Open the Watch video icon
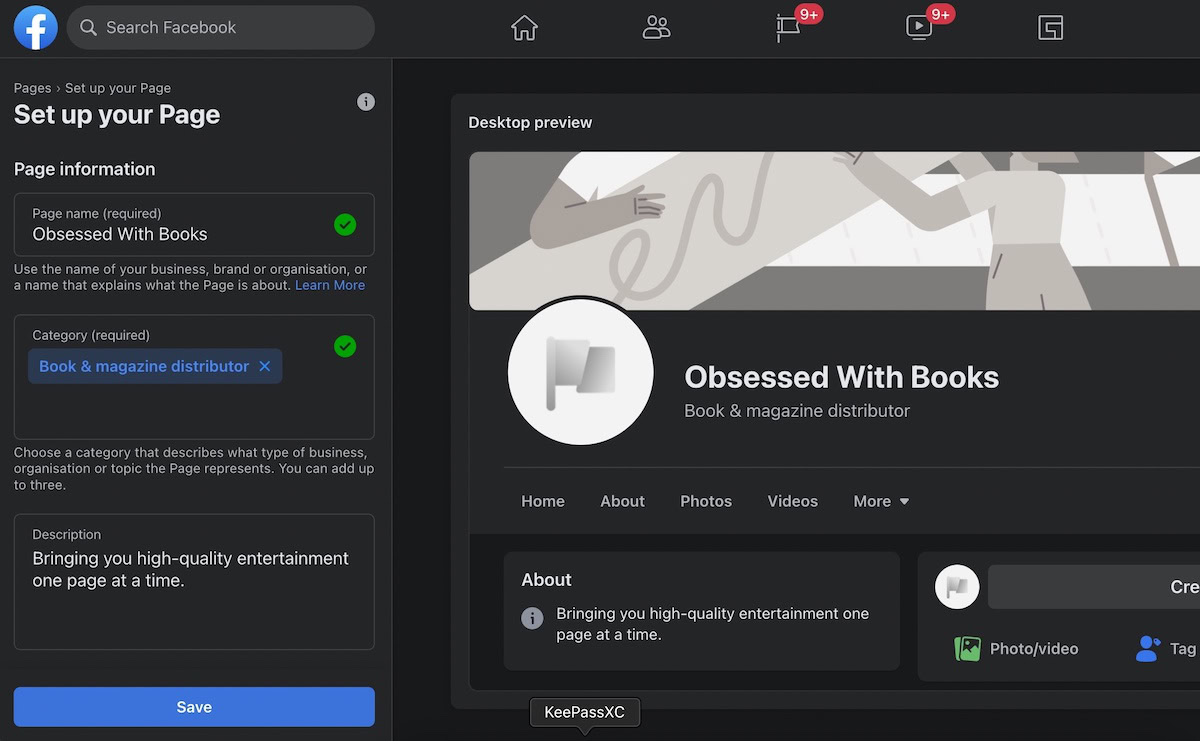This screenshot has width=1200, height=741. [x=919, y=28]
